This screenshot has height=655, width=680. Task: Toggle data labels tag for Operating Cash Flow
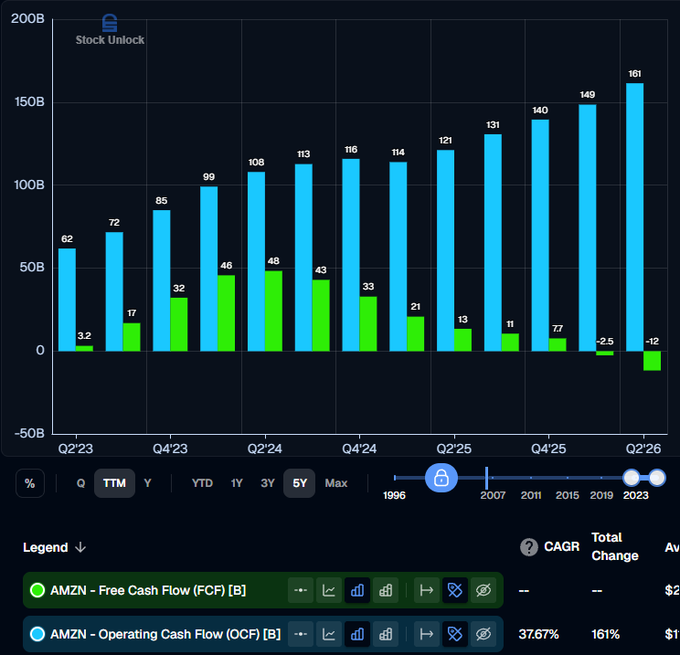[455, 634]
